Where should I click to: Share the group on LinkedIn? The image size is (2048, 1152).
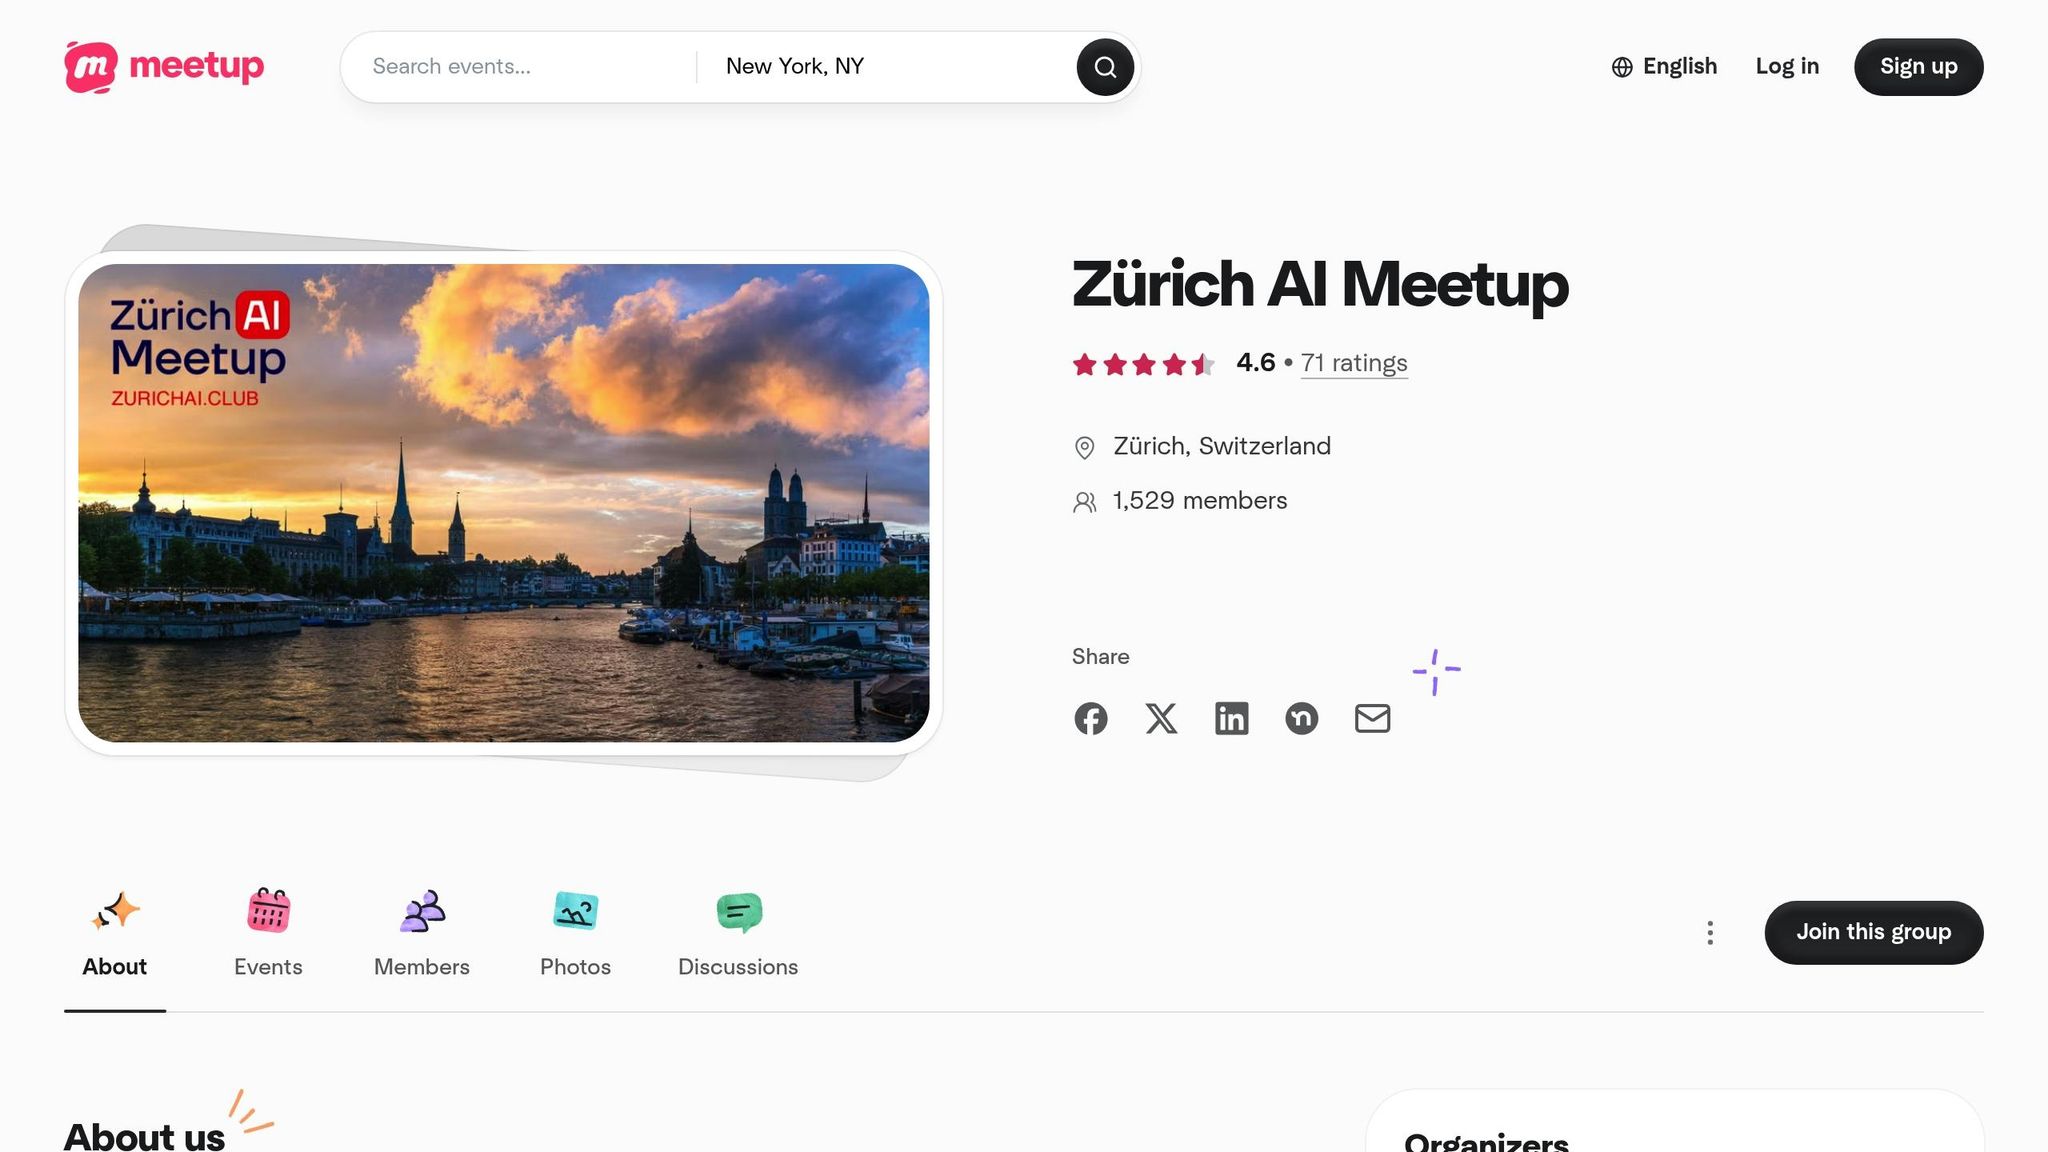(1232, 718)
